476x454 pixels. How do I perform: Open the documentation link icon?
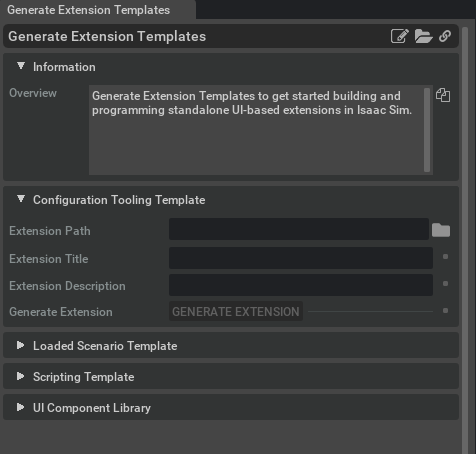(x=445, y=36)
